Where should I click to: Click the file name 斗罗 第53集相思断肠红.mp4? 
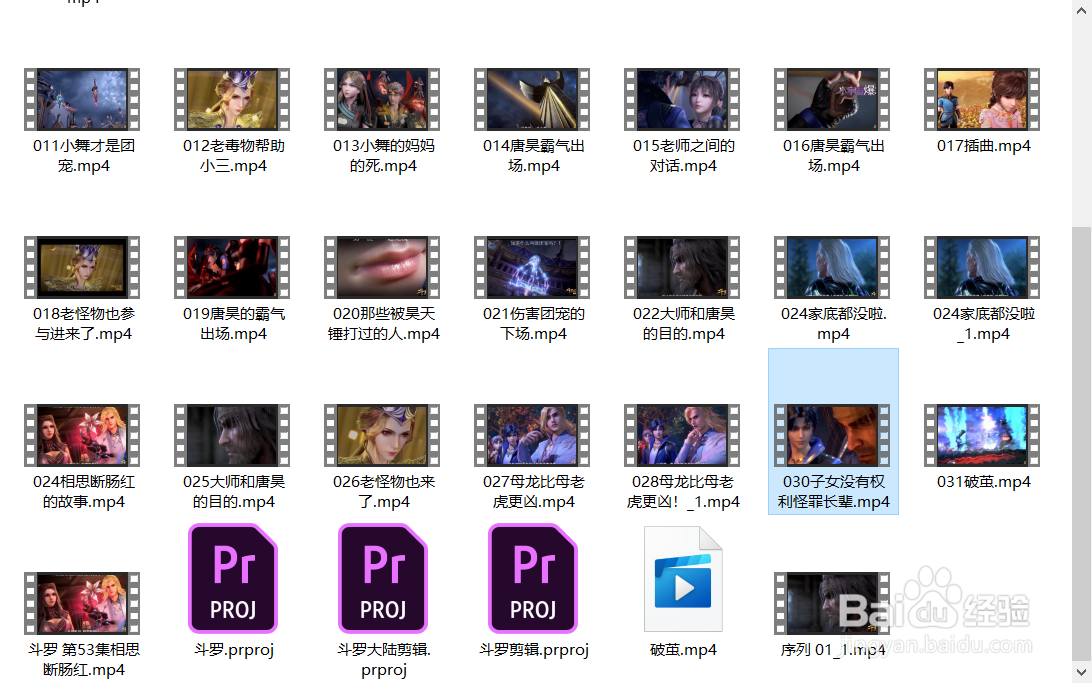pos(84,659)
